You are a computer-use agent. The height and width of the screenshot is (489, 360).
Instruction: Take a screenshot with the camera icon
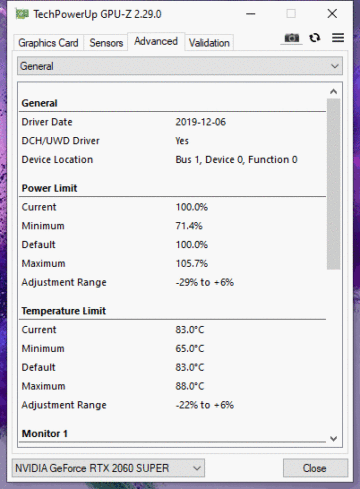click(292, 38)
